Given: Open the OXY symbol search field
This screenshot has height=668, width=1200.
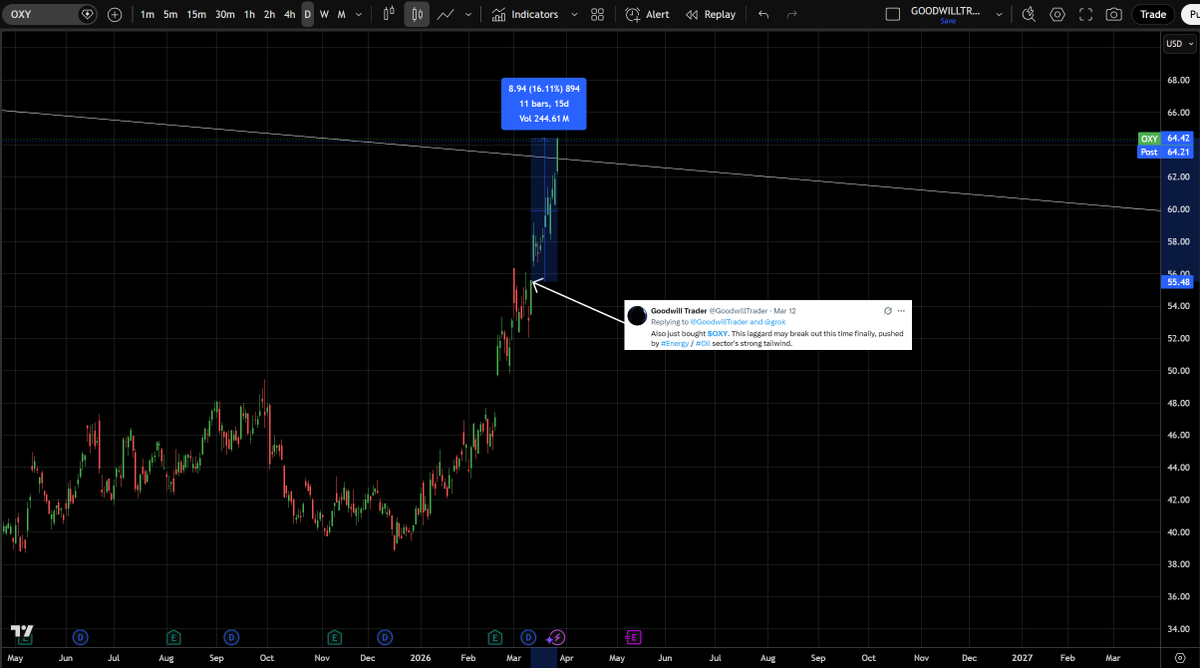Looking at the screenshot, I should 50,15.
